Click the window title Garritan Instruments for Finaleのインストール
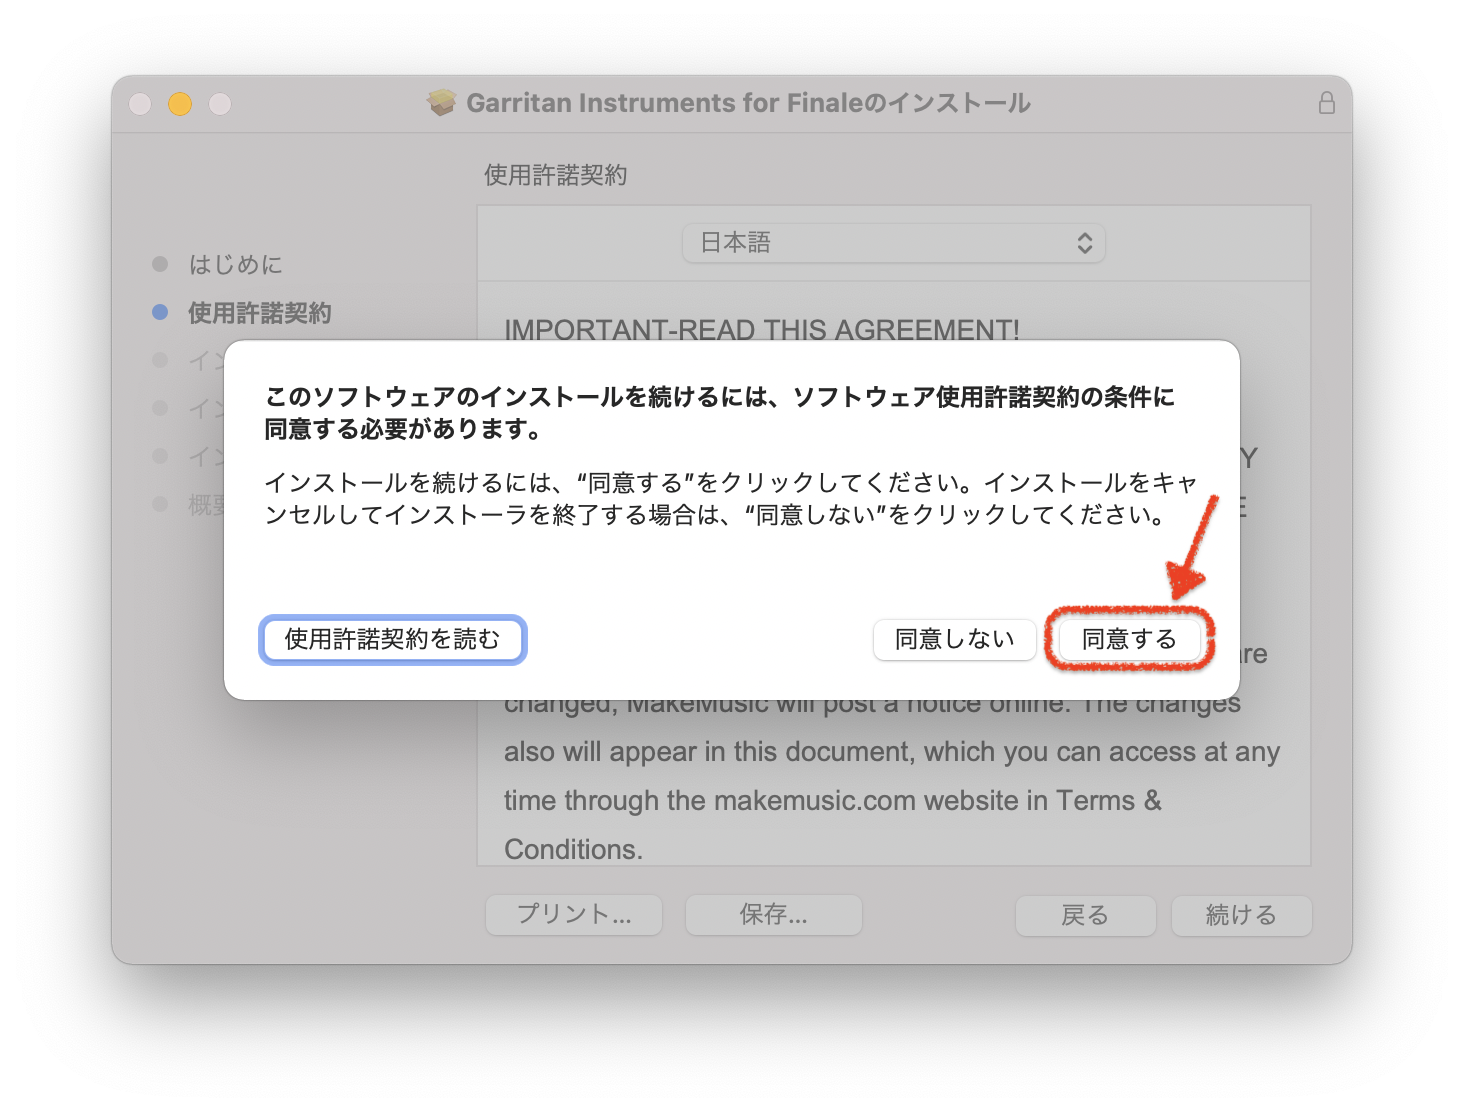This screenshot has height=1112, width=1464. (748, 103)
